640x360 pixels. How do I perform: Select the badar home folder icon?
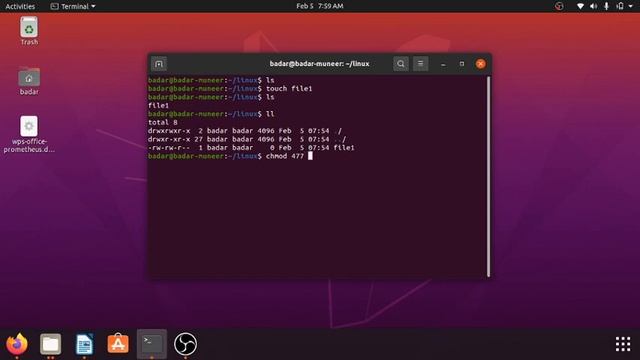[29, 81]
